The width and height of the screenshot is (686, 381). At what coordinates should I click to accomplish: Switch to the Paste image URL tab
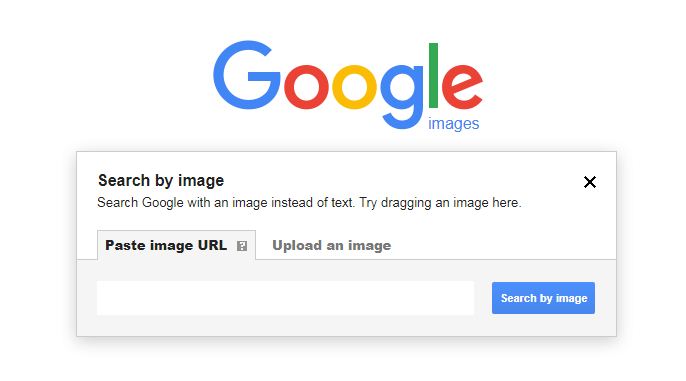[176, 245]
